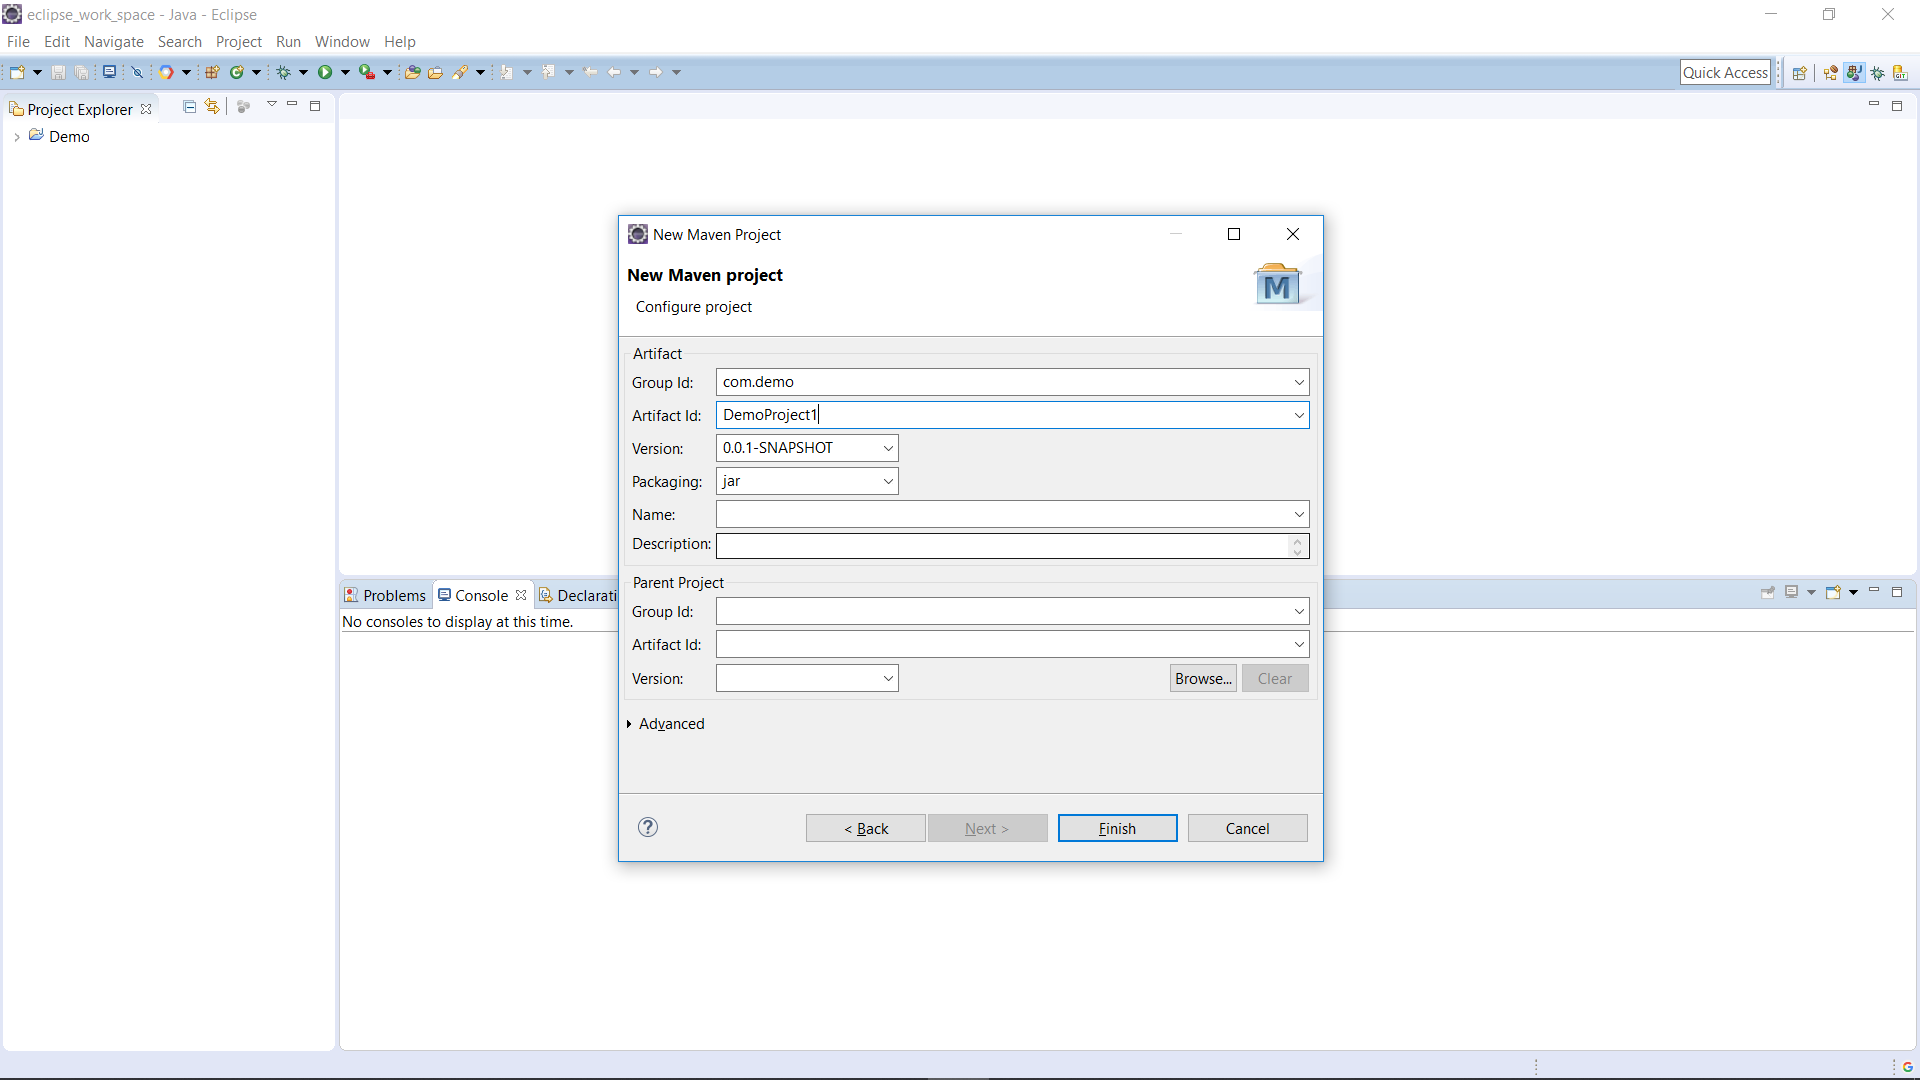Toggle Pin Console icon
The height and width of the screenshot is (1080, 1920).
point(1767,593)
